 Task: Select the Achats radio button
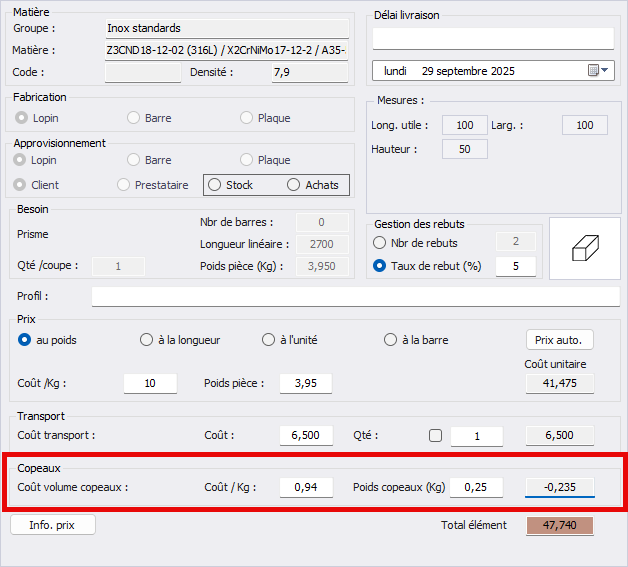click(293, 185)
